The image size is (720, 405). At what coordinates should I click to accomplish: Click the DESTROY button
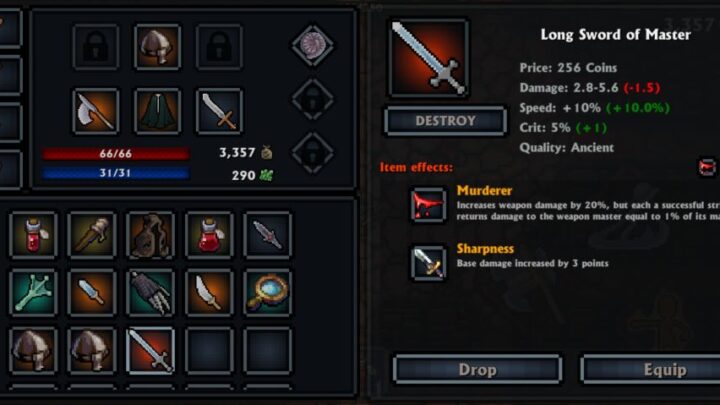(445, 121)
